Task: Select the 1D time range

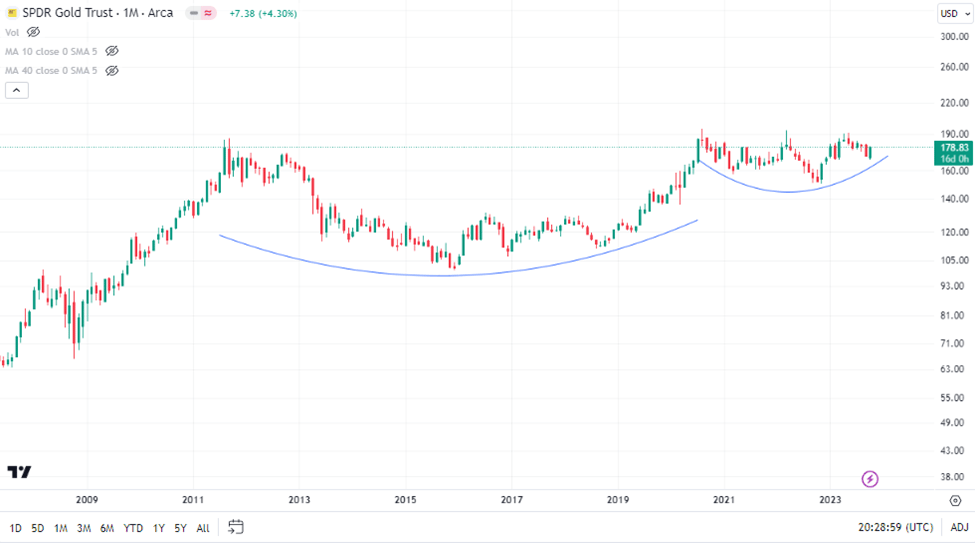Action: pyautogui.click(x=16, y=528)
